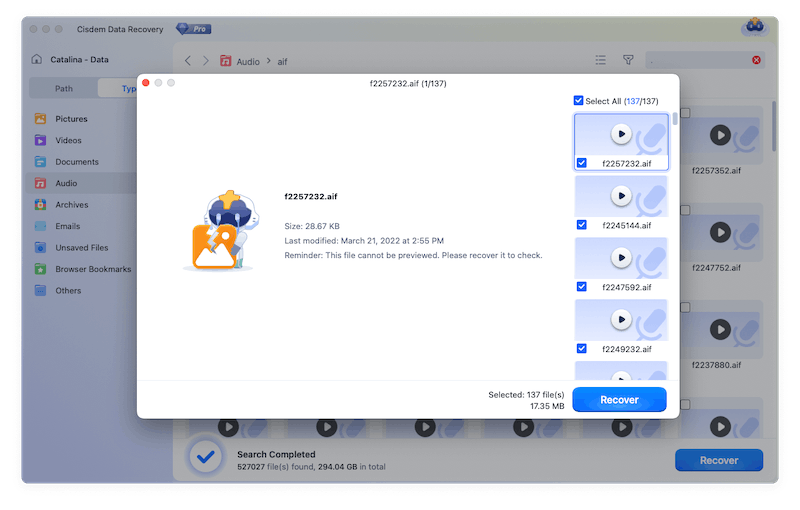
Task: Select the Others category icon
Action: (40, 290)
